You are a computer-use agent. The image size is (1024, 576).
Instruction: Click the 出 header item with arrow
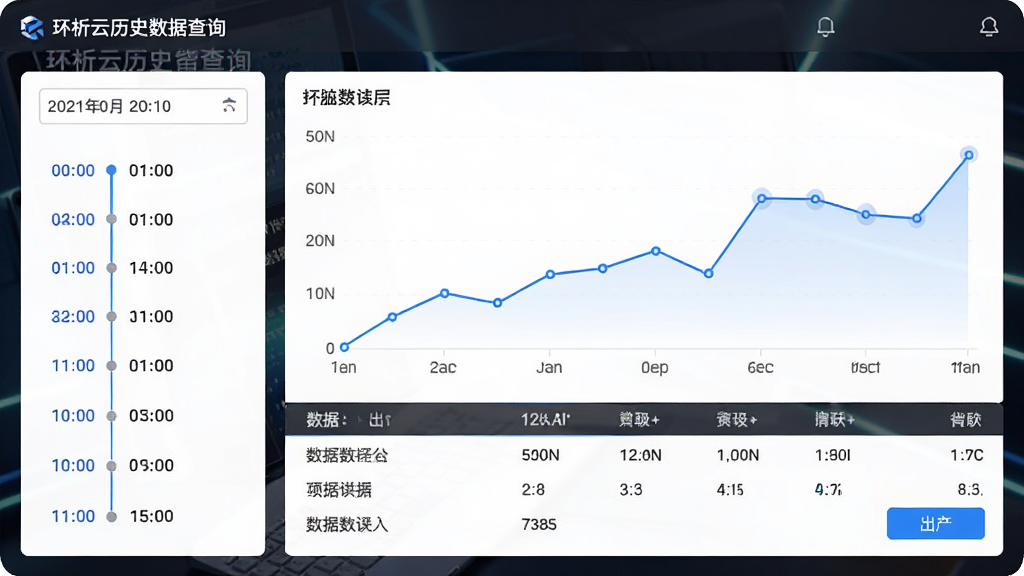(x=379, y=420)
